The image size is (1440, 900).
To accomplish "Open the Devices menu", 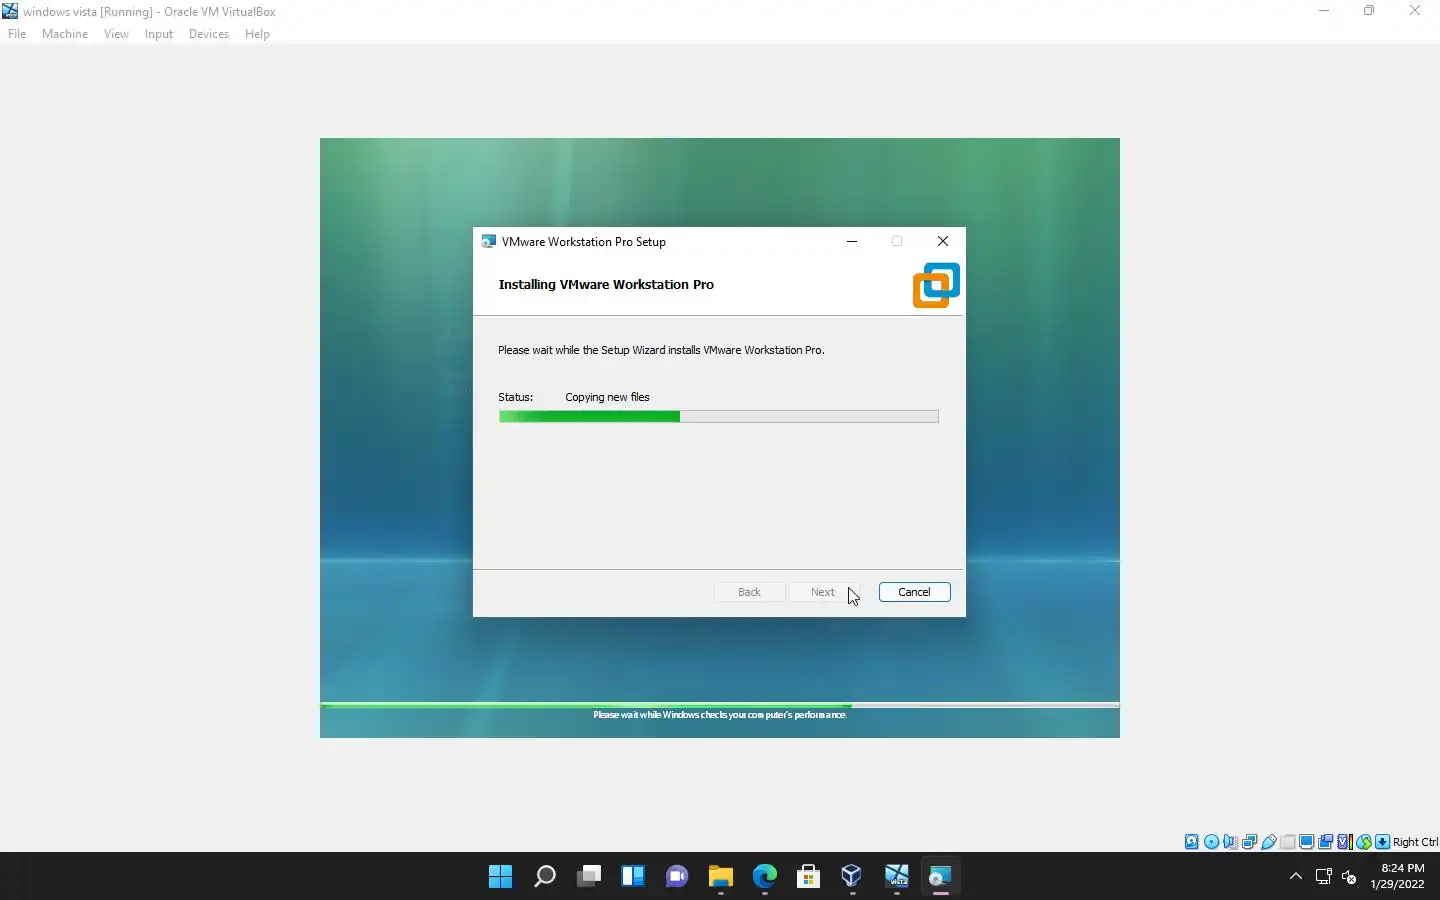I will coord(208,34).
